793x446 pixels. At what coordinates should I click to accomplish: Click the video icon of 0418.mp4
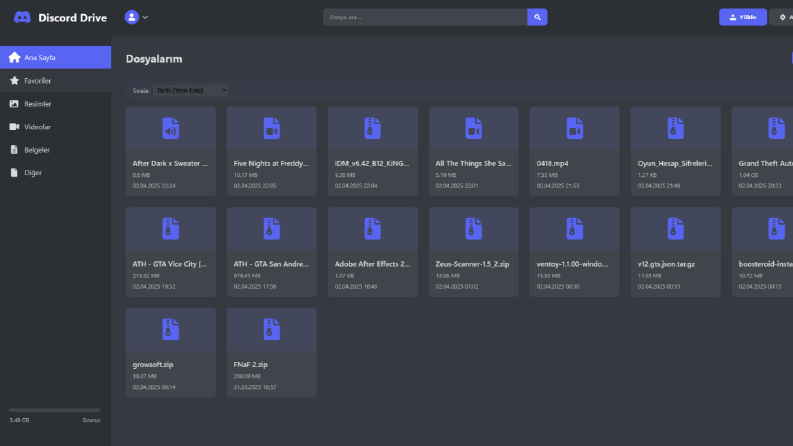coord(575,128)
